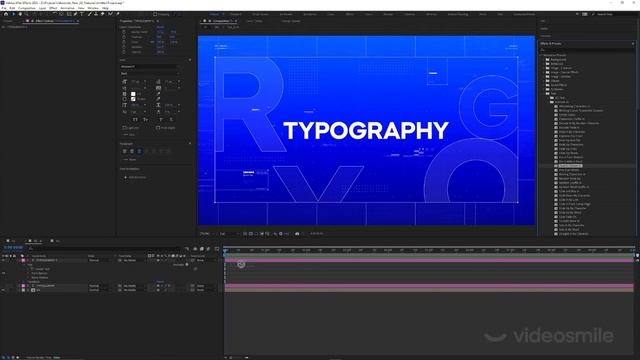Open track matte dropdown for TYPOGRAPHY 2
640x360 pixels.
(x=131, y=260)
